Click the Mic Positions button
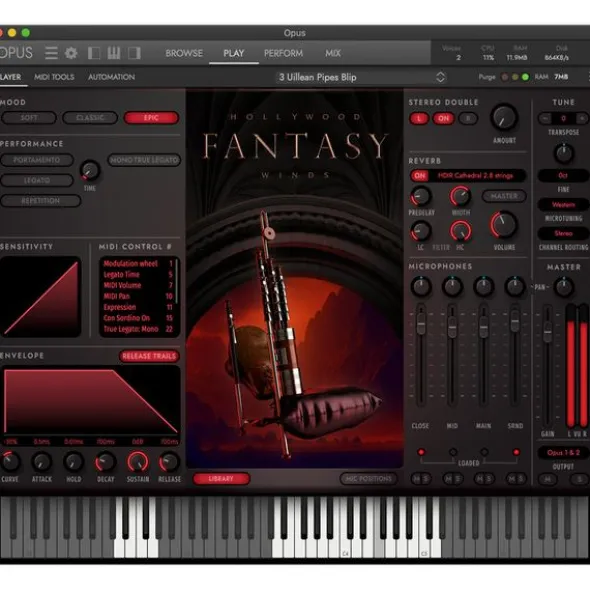Image resolution: width=590 pixels, height=591 pixels. 368,479
